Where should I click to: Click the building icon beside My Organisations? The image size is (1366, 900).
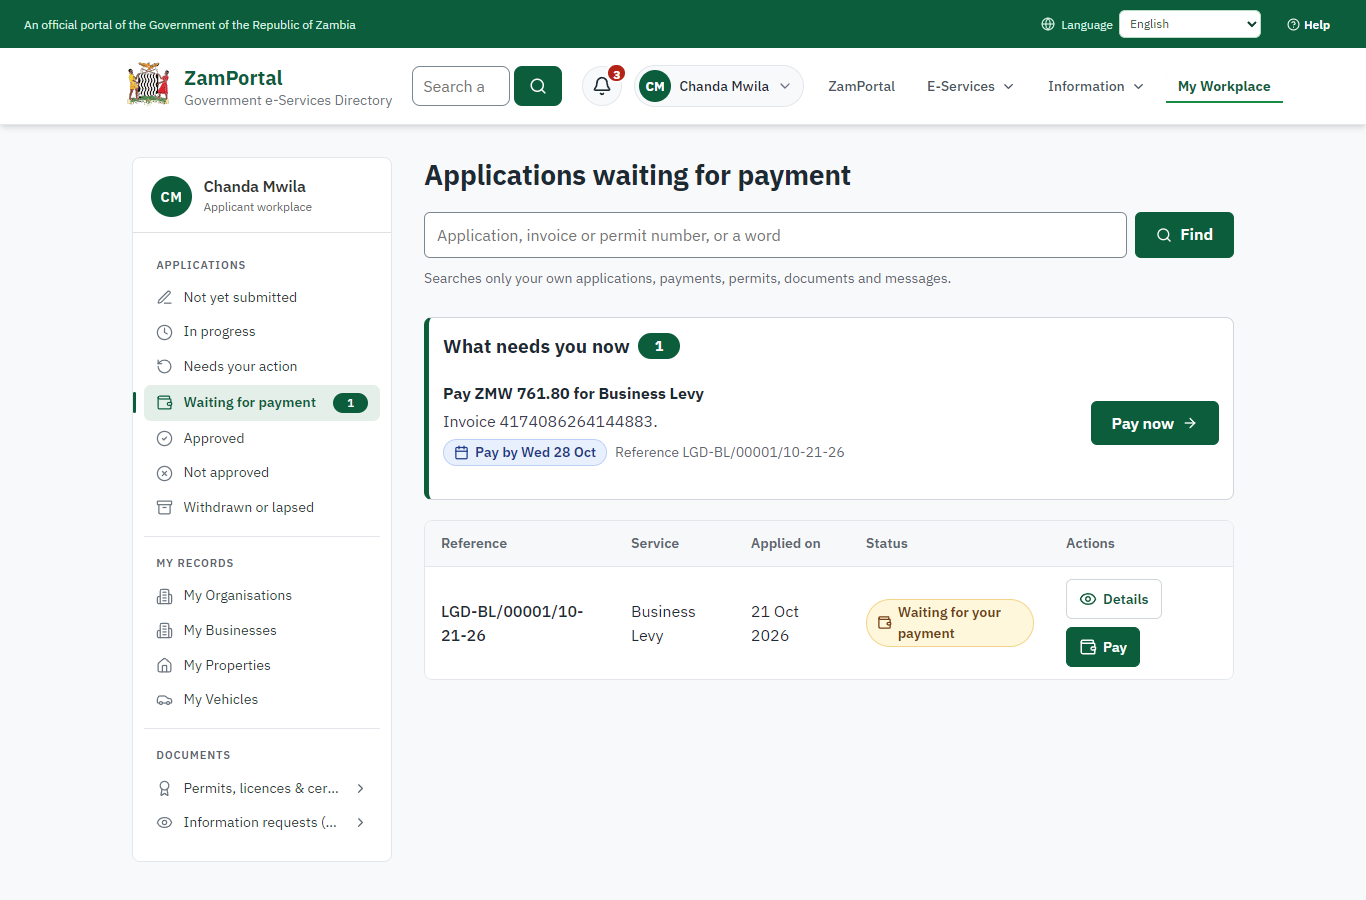[x=165, y=596]
